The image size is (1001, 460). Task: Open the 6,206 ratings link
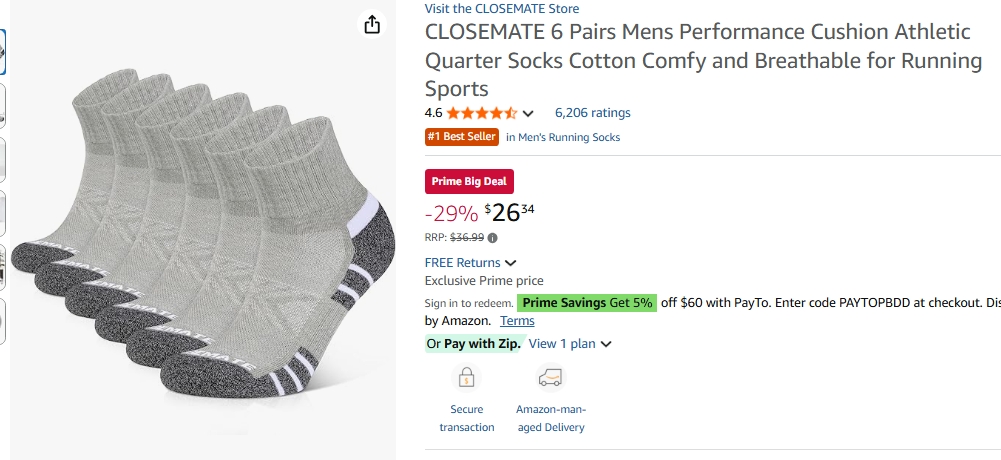tap(593, 113)
